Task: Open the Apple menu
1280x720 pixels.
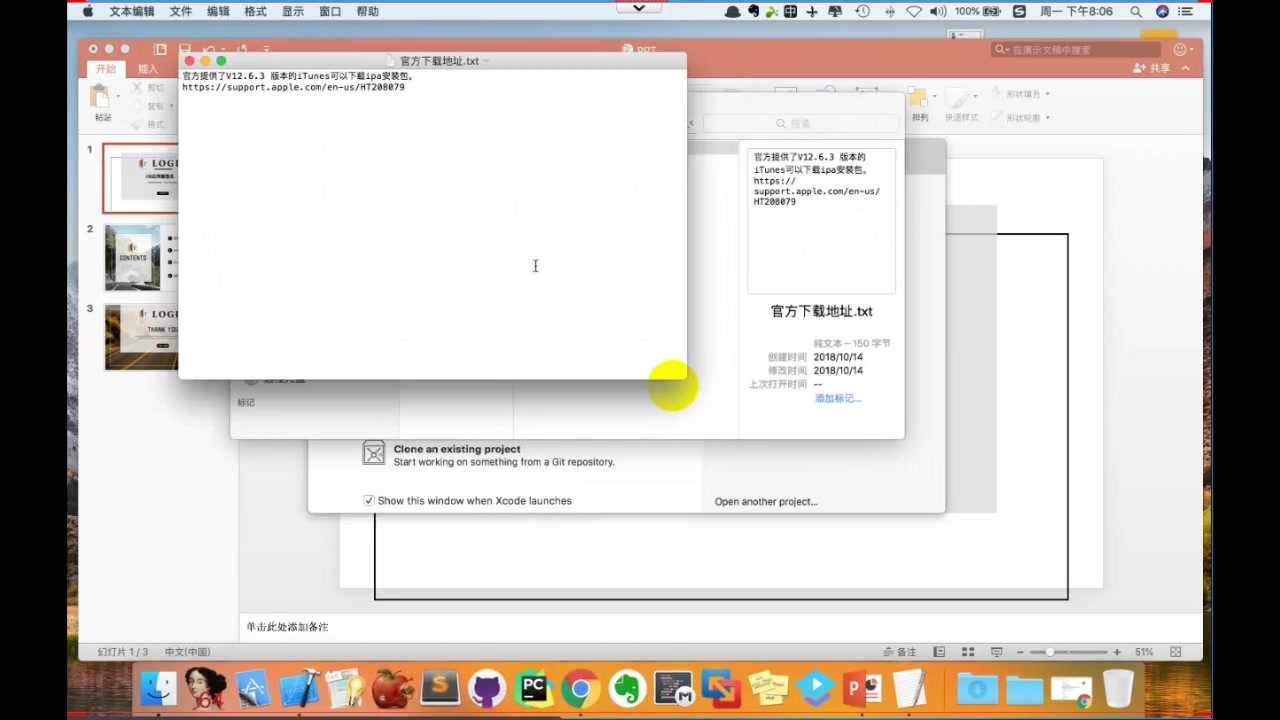Action: [x=88, y=11]
